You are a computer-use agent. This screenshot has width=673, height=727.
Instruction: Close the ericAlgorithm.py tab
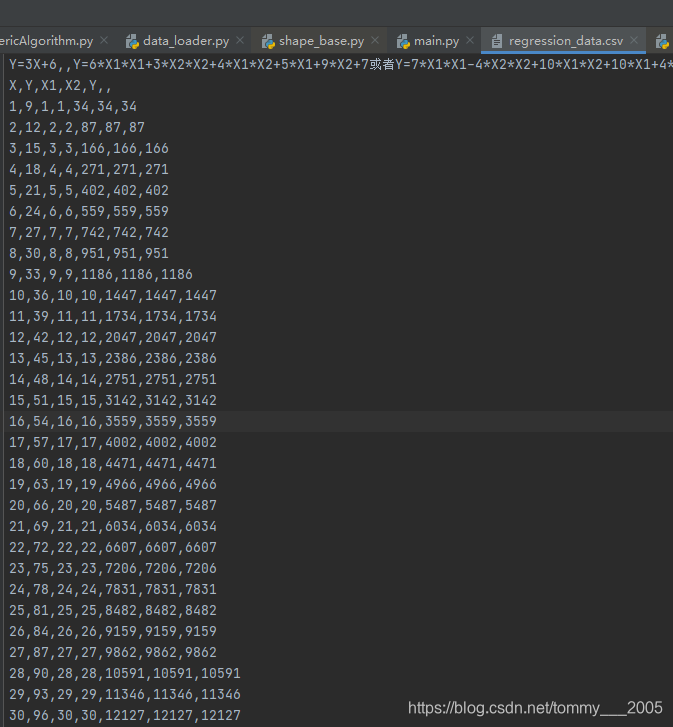(x=104, y=40)
